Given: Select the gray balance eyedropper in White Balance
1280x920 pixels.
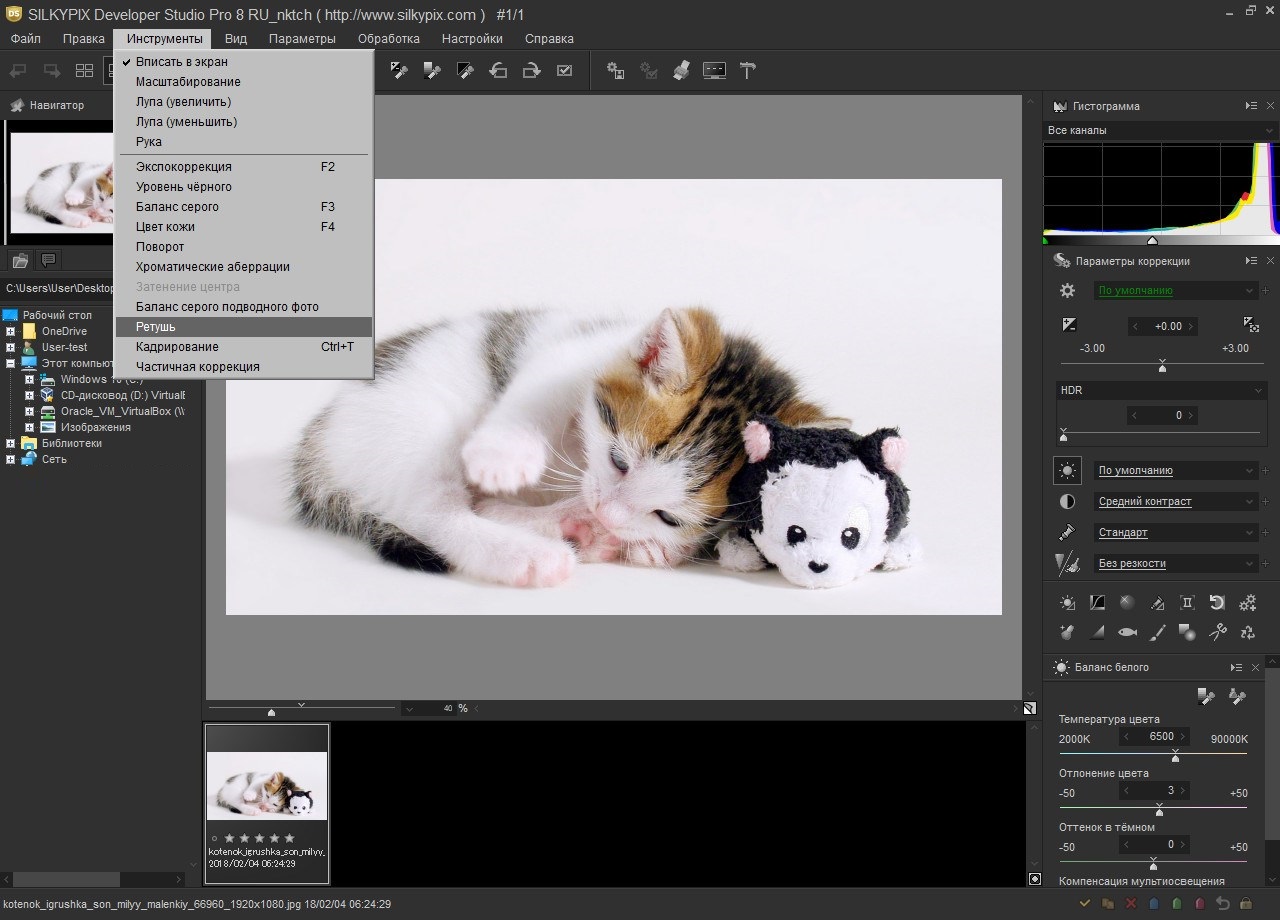Looking at the screenshot, I should 1206,697.
